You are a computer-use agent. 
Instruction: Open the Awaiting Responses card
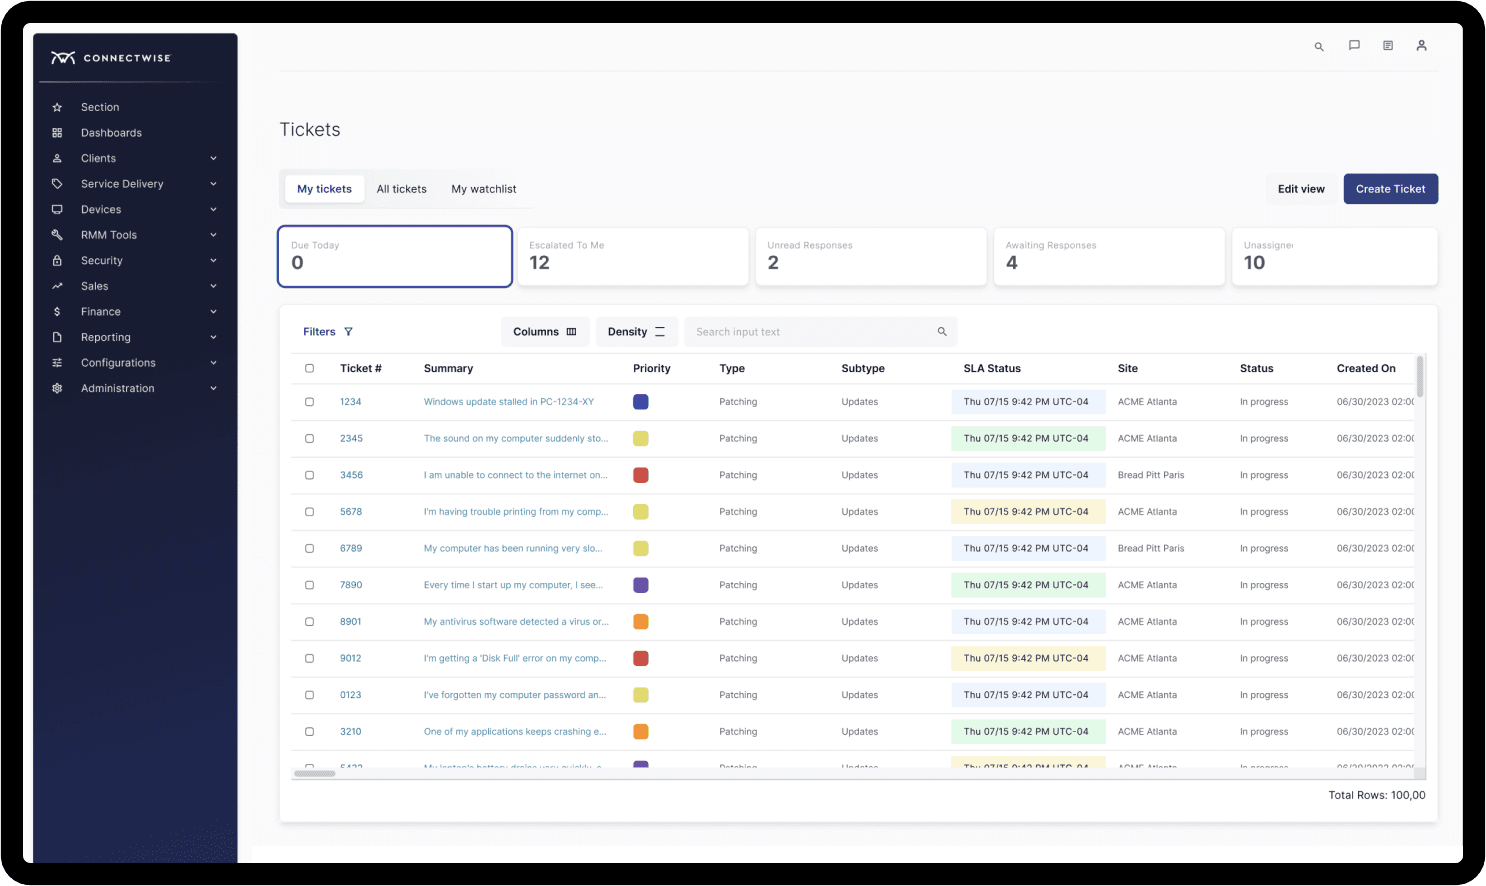(1109, 257)
